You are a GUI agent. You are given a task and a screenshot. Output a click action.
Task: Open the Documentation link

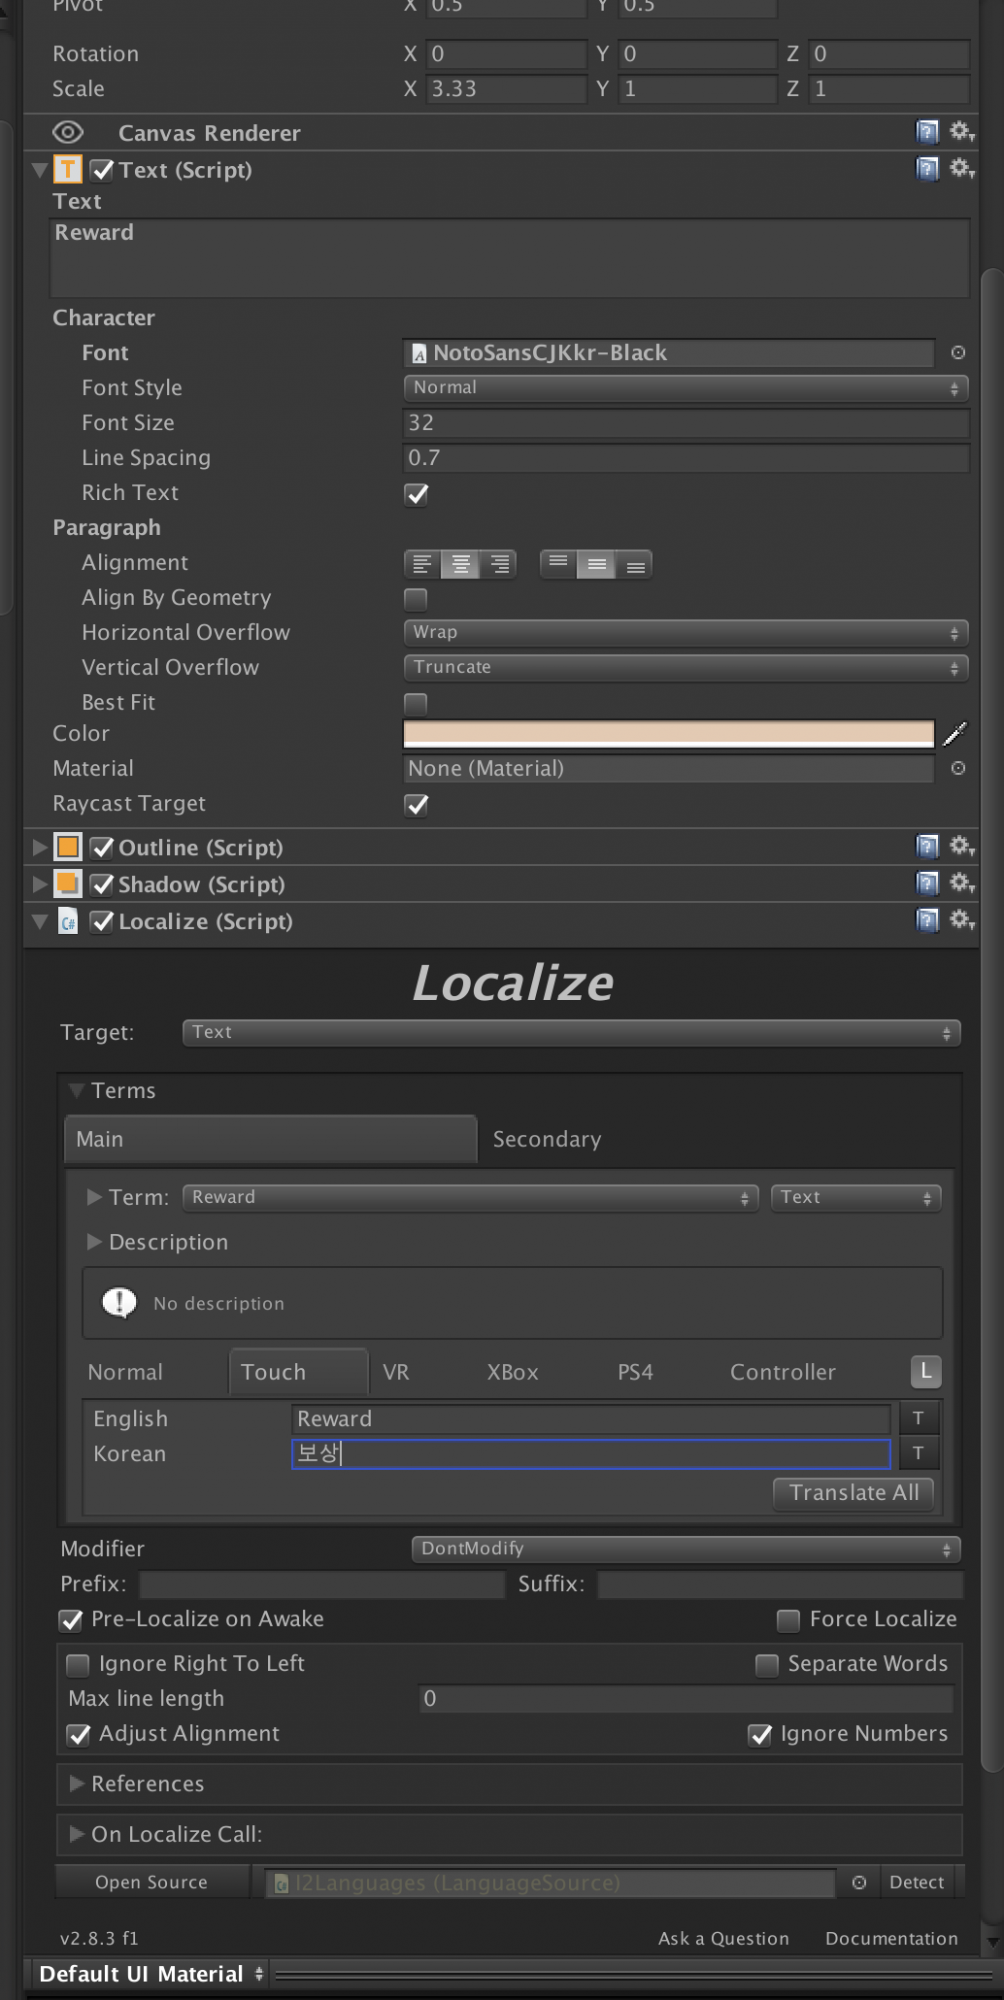coord(891,1938)
